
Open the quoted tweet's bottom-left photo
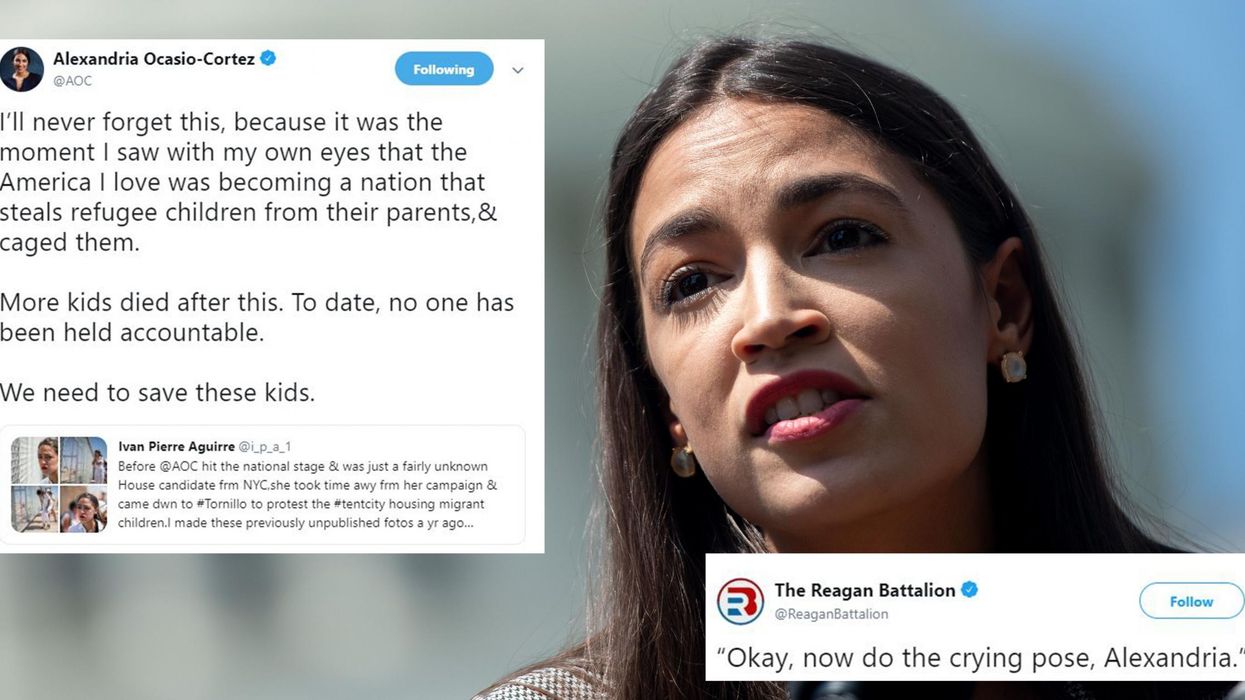coord(34,509)
